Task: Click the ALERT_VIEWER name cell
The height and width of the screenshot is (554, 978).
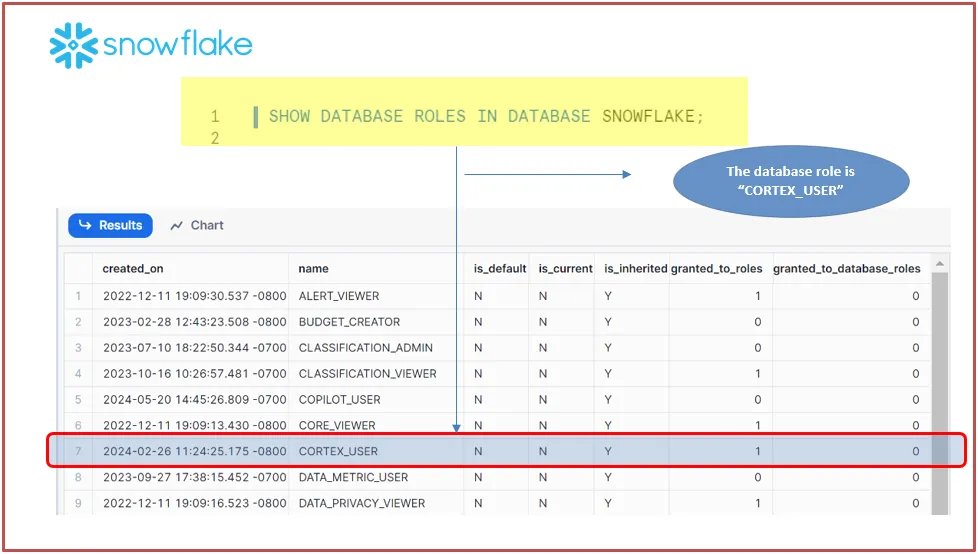Action: coord(339,296)
